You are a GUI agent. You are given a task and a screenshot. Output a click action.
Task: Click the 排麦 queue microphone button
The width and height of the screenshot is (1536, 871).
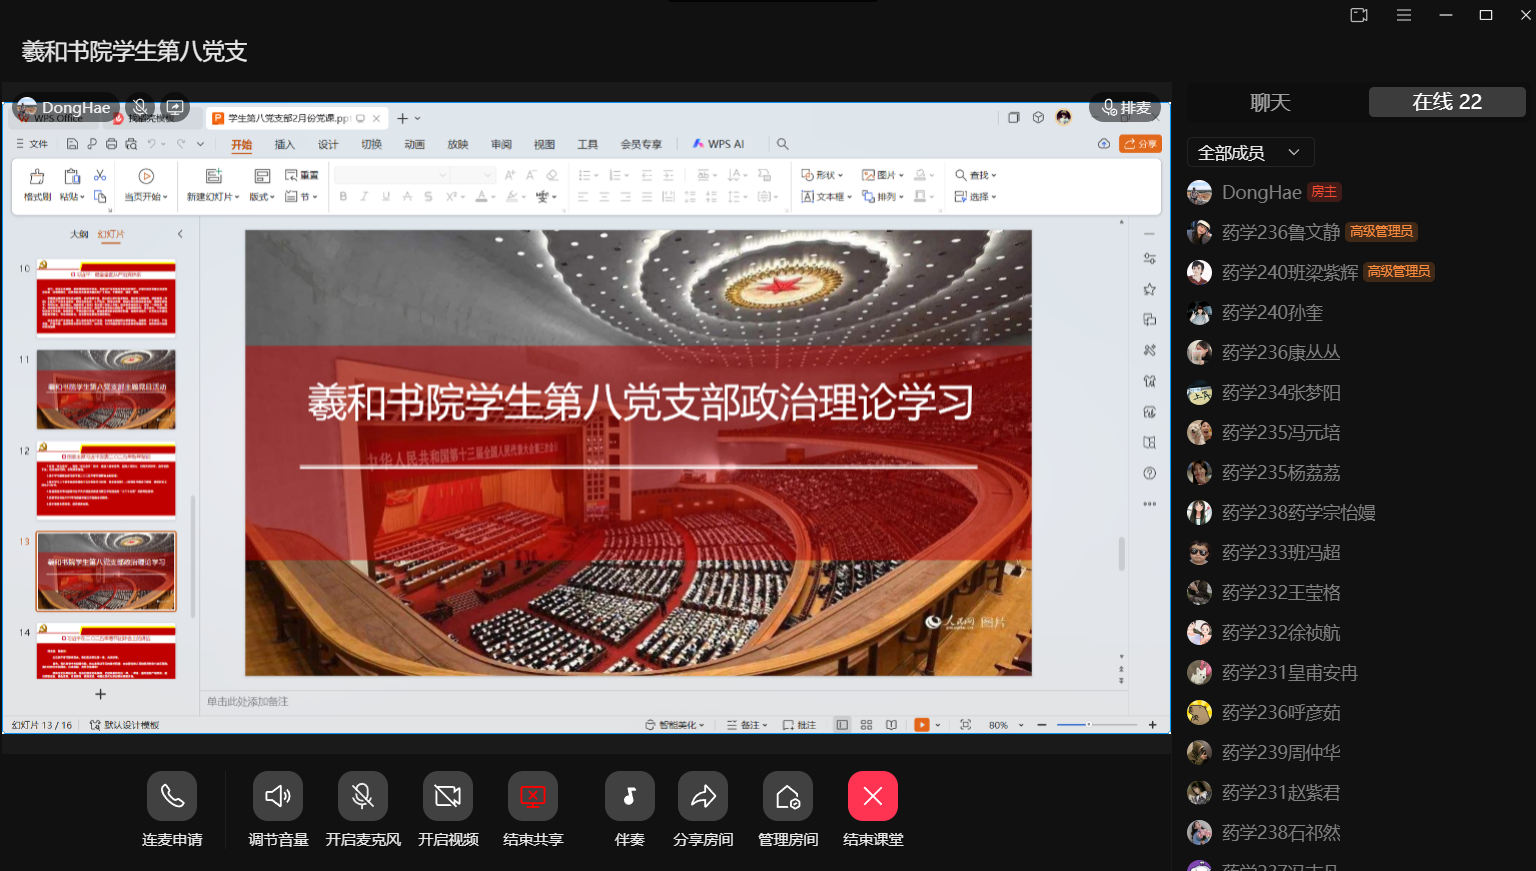click(x=1125, y=107)
